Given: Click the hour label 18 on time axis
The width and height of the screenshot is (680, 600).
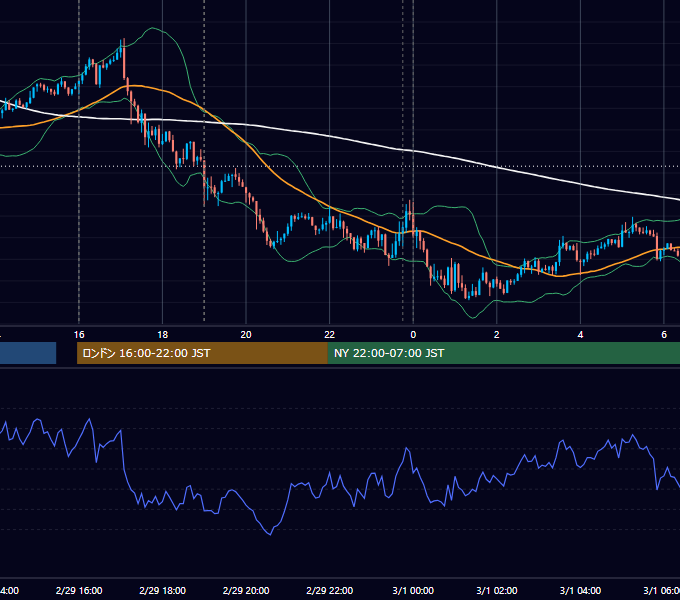Looking at the screenshot, I should click(x=163, y=335).
